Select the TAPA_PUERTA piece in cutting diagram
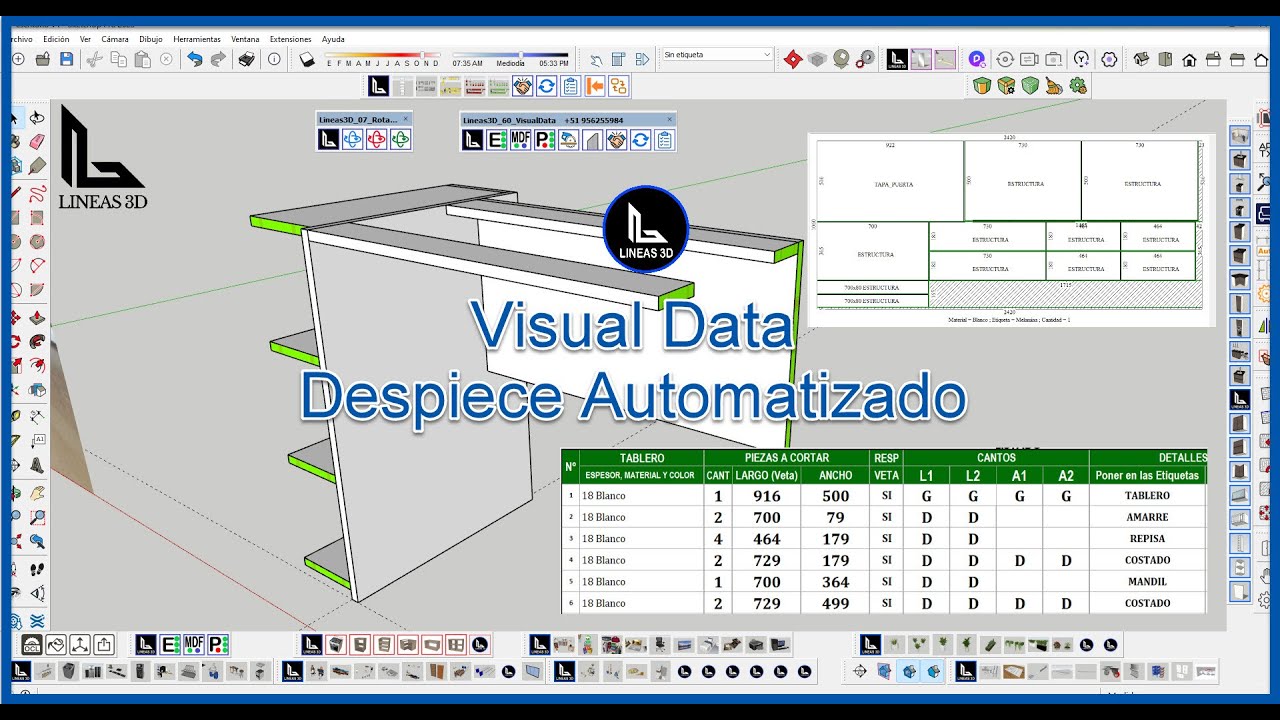 (x=890, y=181)
